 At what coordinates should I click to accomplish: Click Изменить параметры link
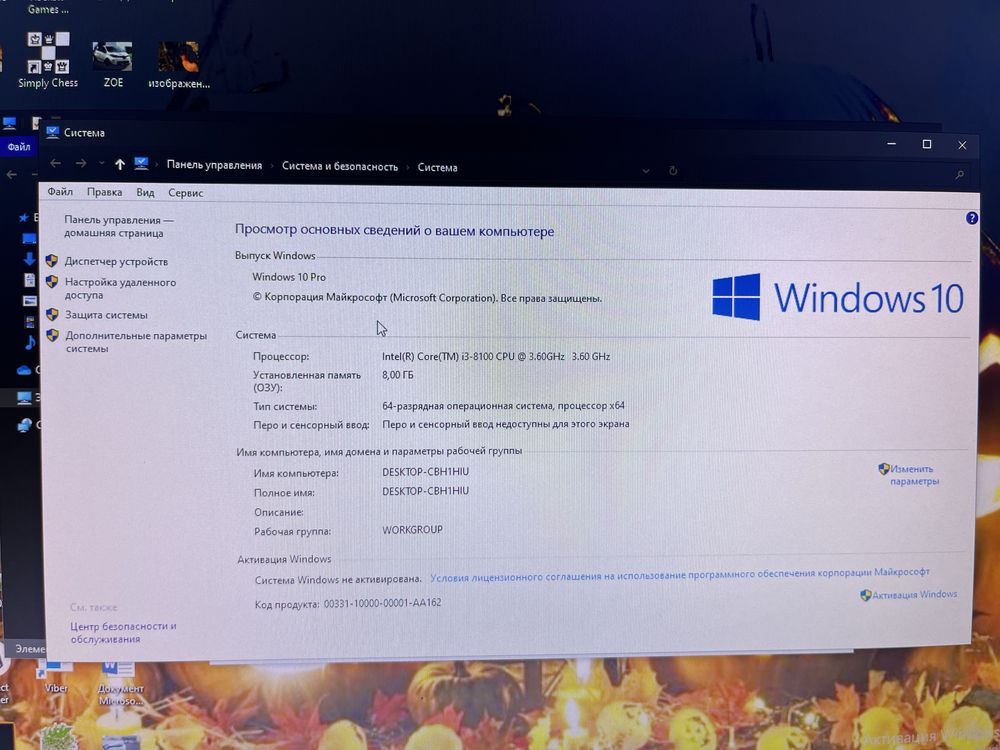pyautogui.click(x=914, y=475)
